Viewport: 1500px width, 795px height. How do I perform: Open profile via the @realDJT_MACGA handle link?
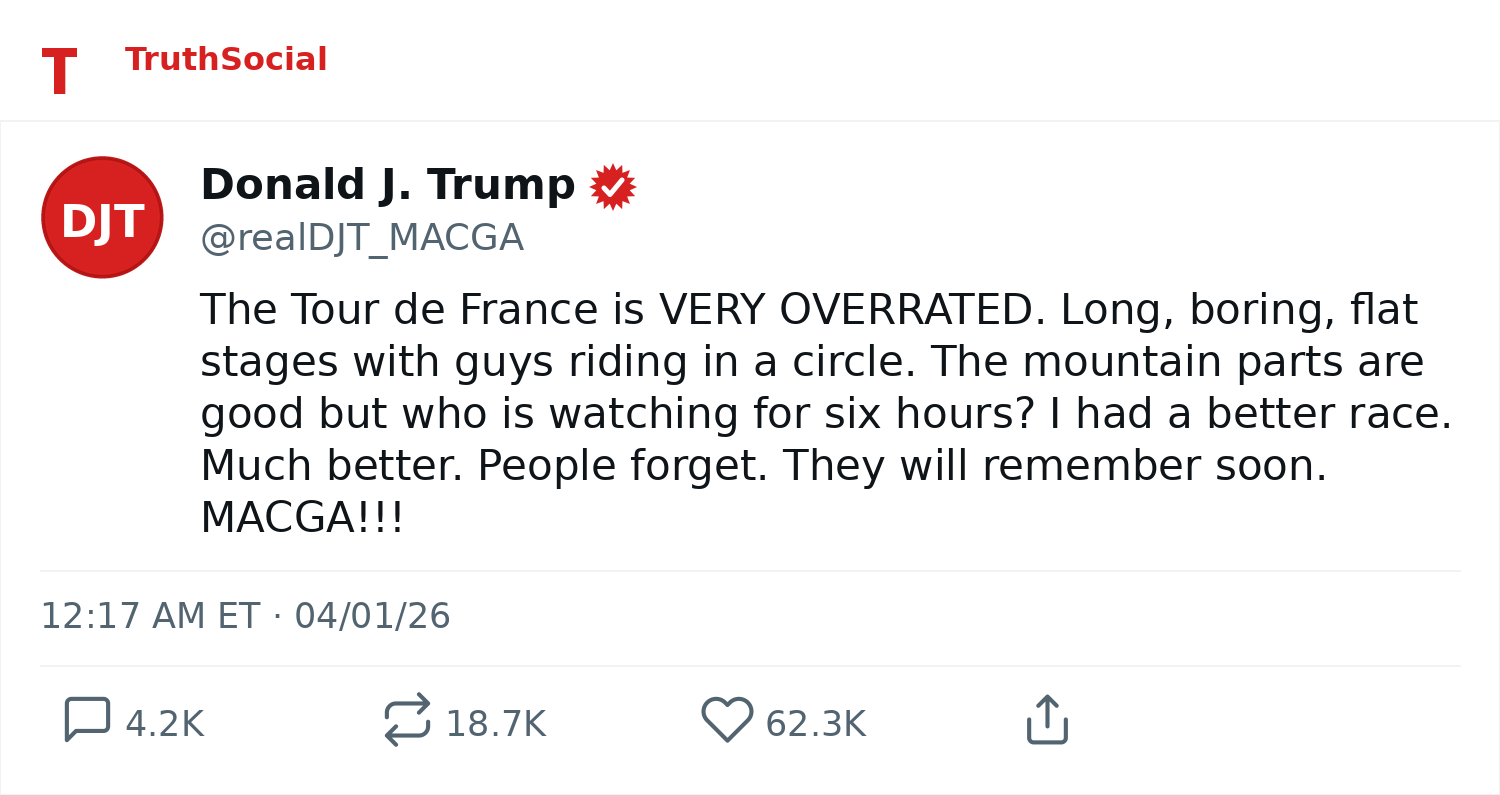362,236
